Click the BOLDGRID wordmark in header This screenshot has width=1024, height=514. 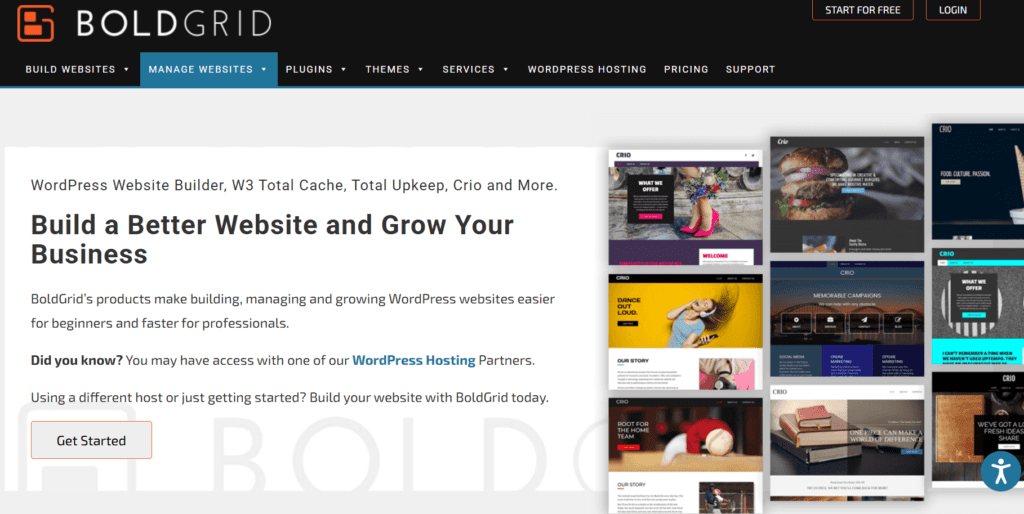pyautogui.click(x=174, y=24)
